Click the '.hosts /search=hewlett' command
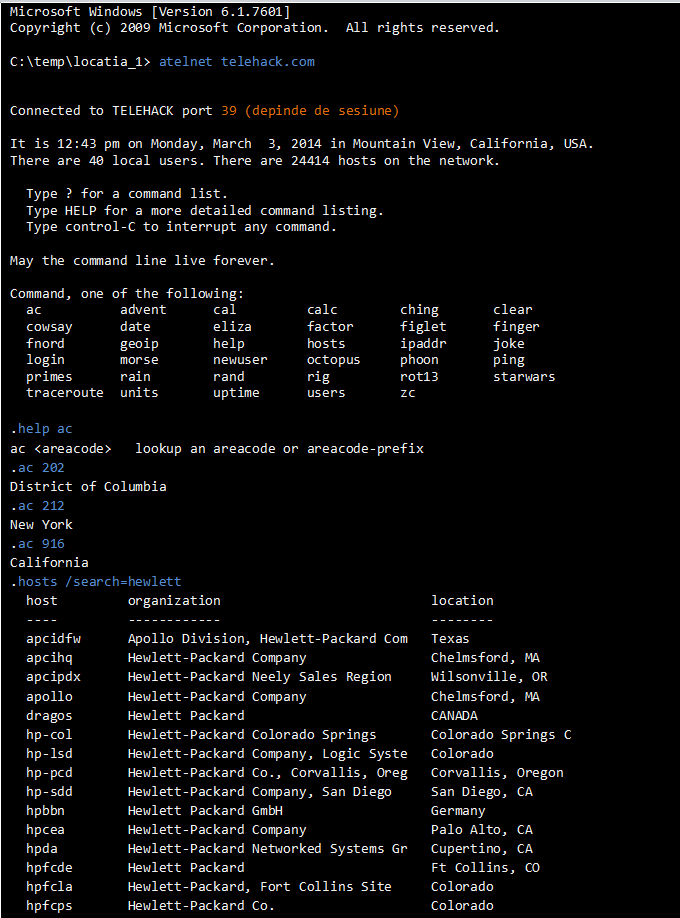Image resolution: width=680 pixels, height=918 pixels. 96,582
